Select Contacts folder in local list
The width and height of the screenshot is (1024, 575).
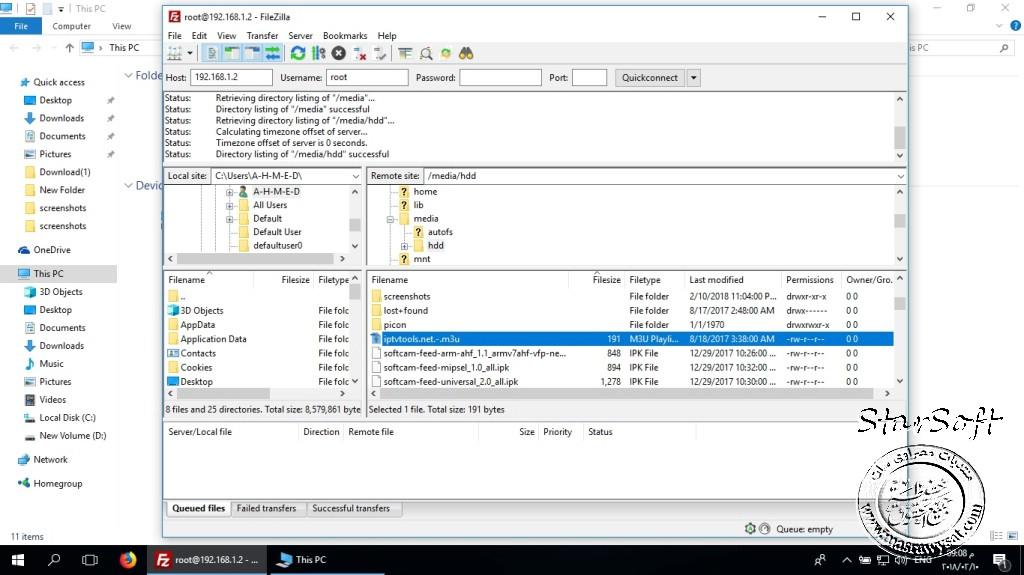tap(198, 353)
